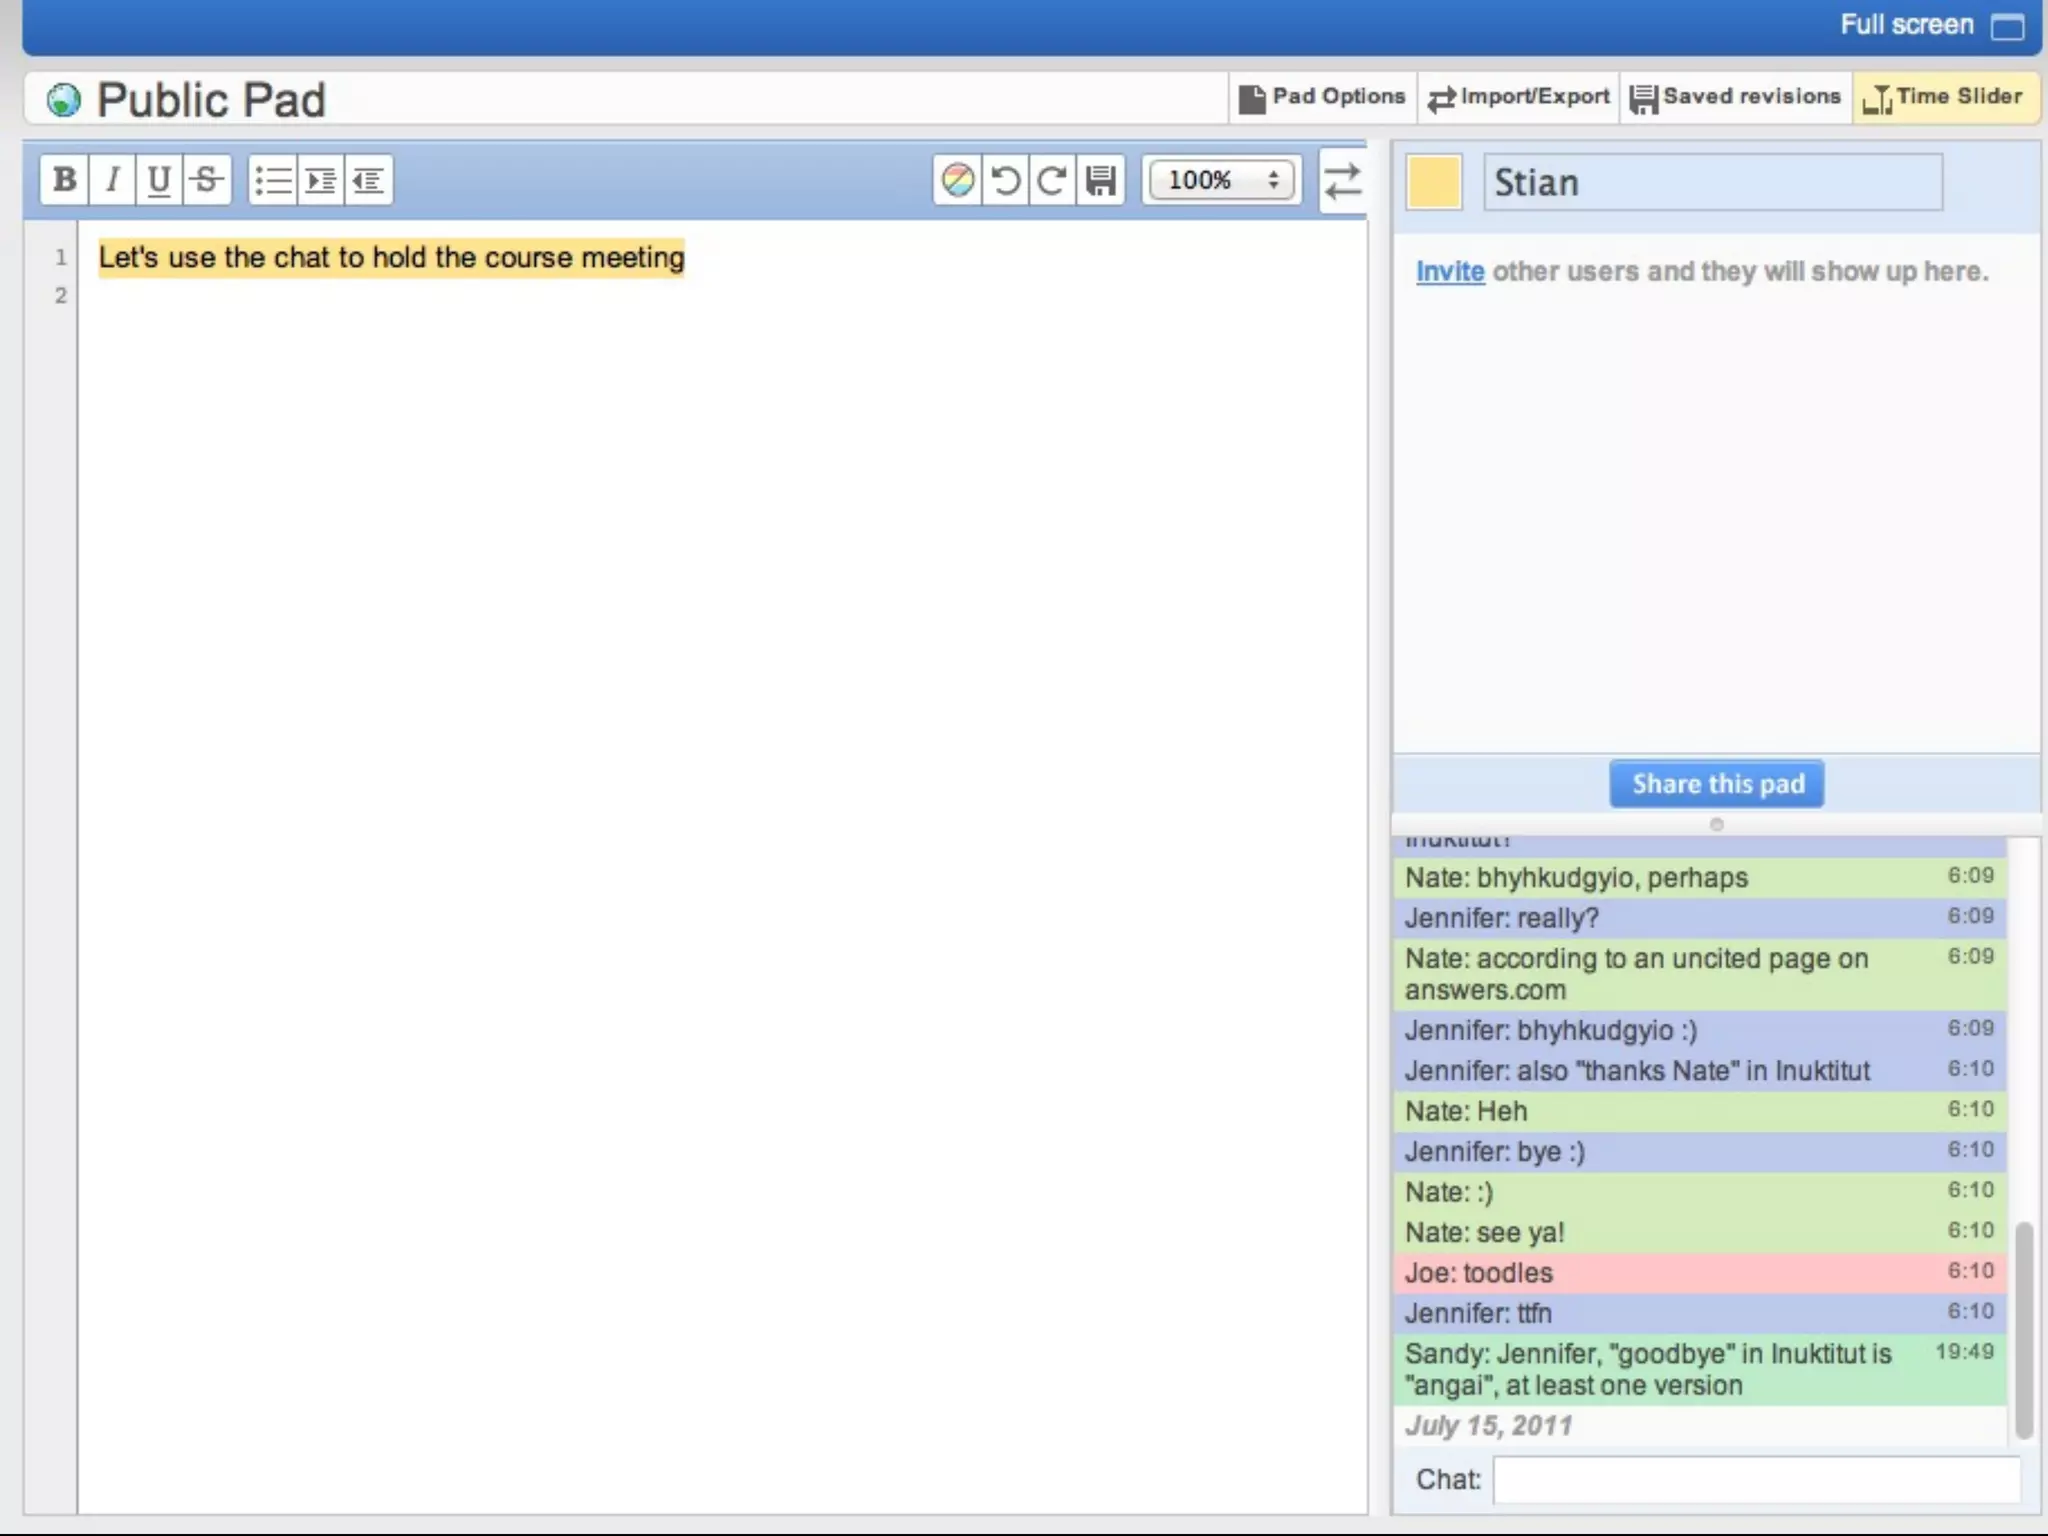Pick Stian's yellow author color swatch

tap(1433, 182)
